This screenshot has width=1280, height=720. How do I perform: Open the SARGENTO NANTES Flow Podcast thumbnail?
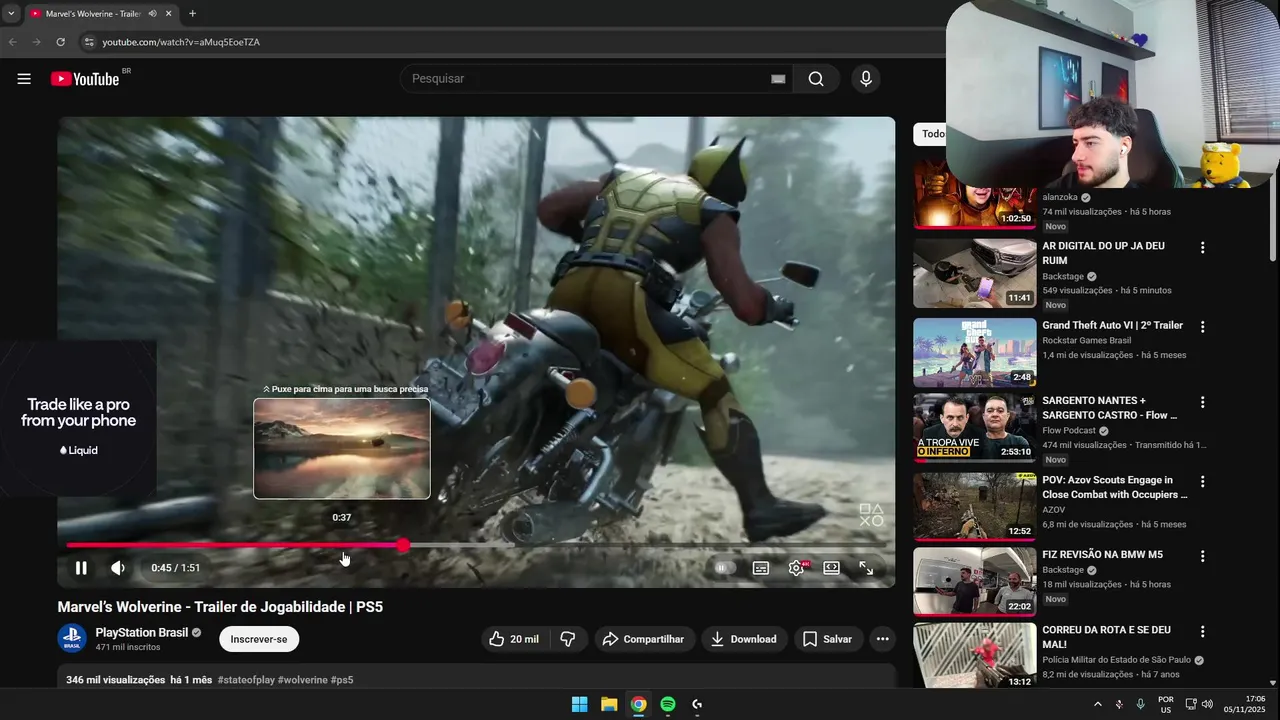(975, 428)
